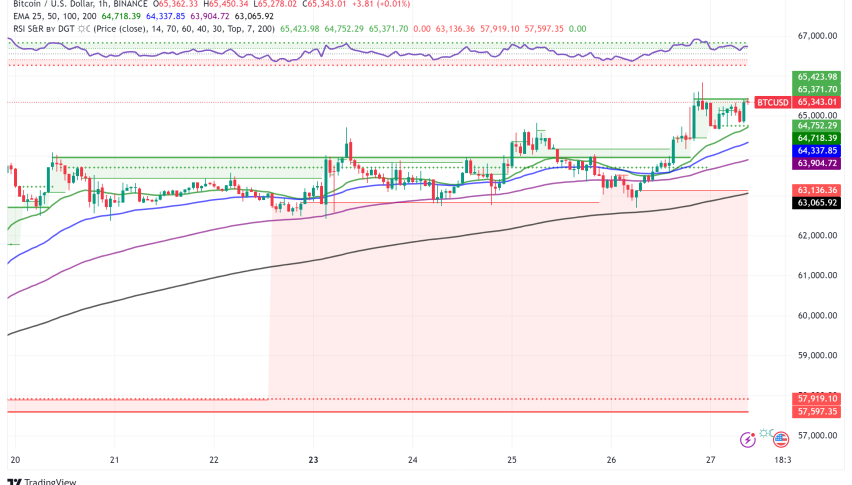The image size is (852, 485).
Task: Click the purple lightning bolt icon
Action: [747, 439]
